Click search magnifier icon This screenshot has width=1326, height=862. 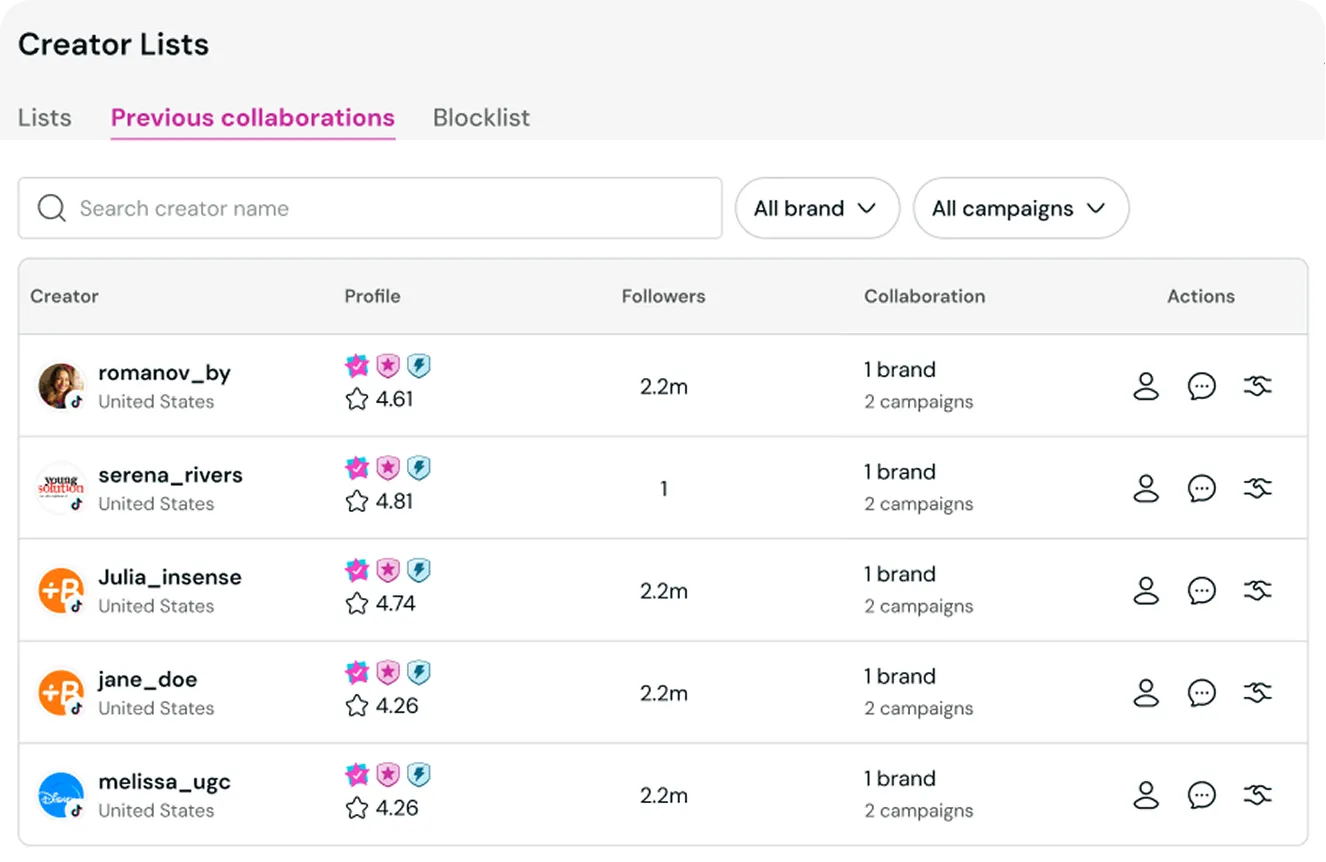[51, 208]
